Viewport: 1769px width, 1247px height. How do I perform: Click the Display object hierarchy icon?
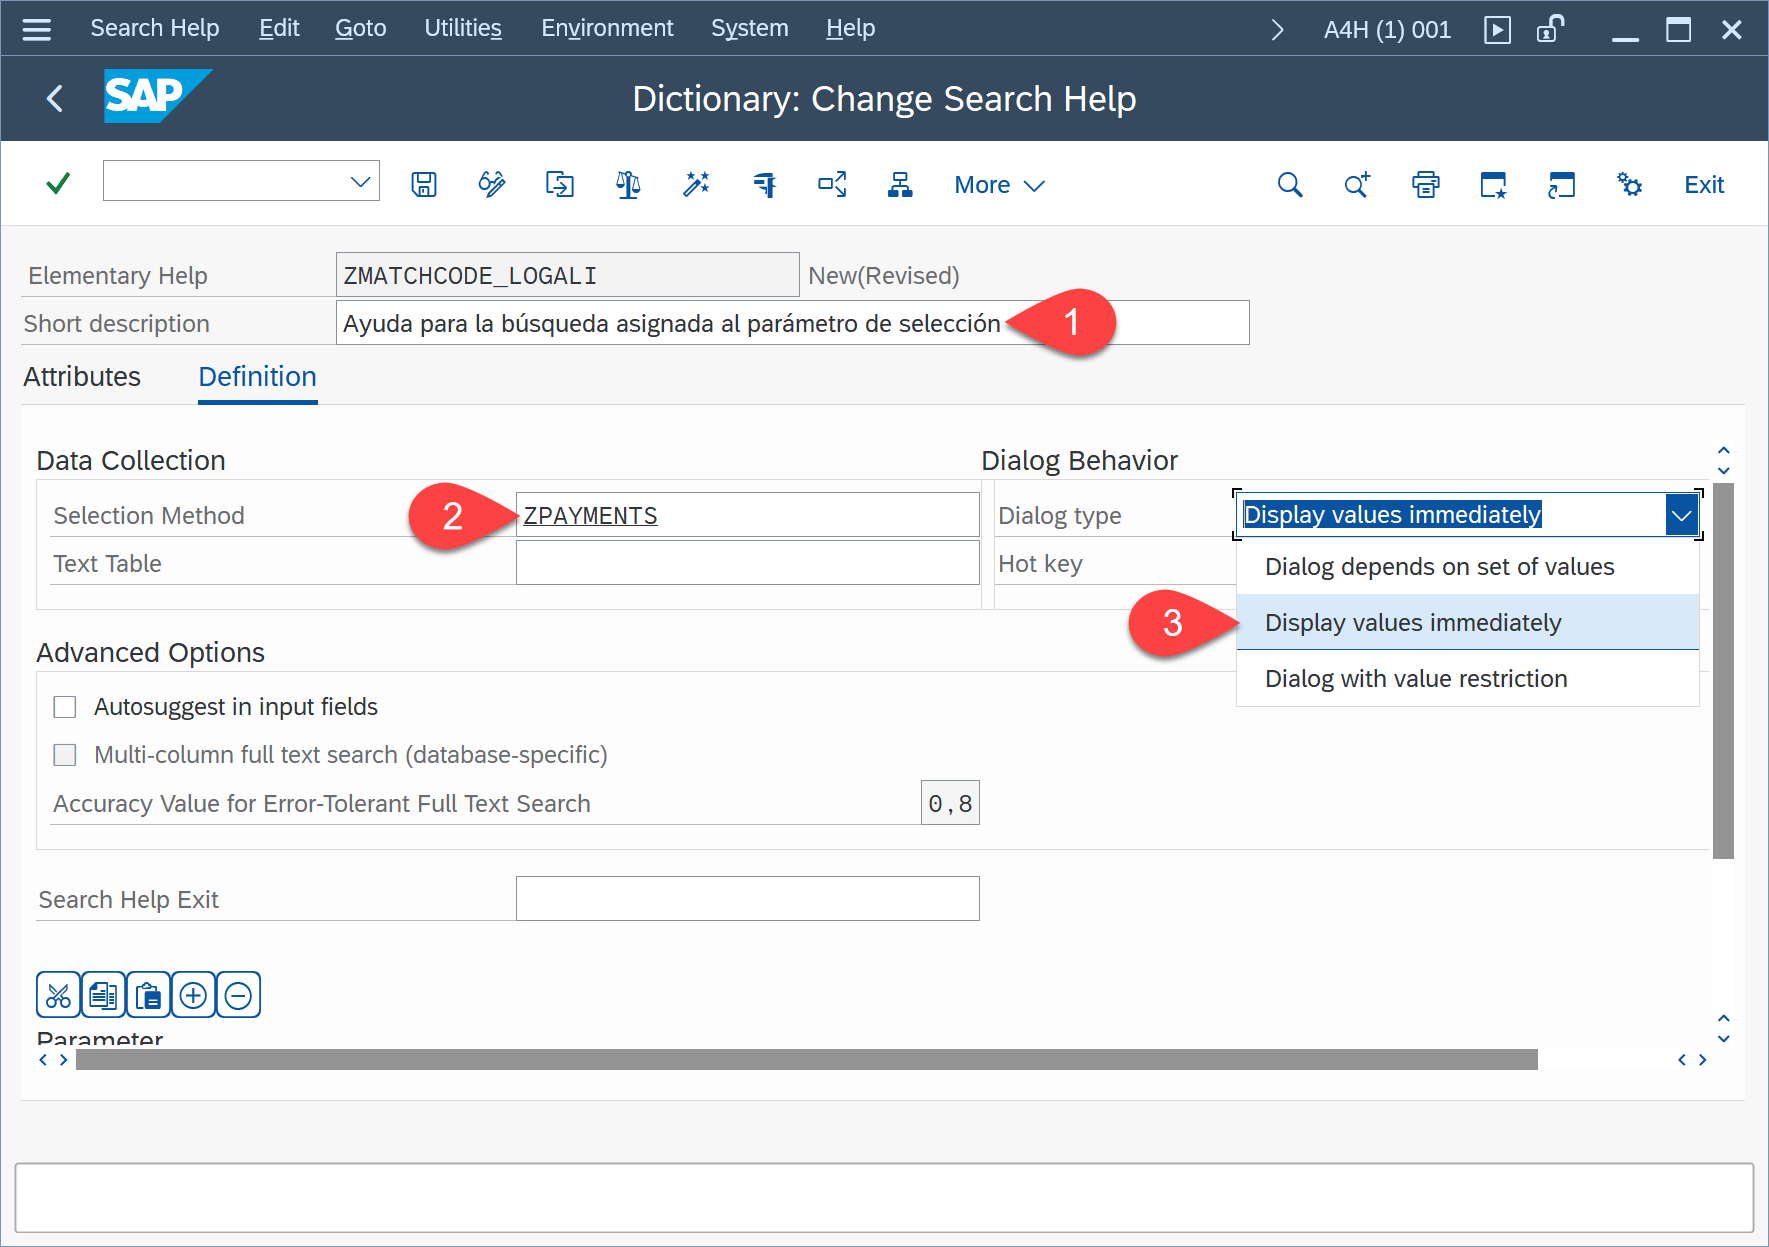[900, 185]
